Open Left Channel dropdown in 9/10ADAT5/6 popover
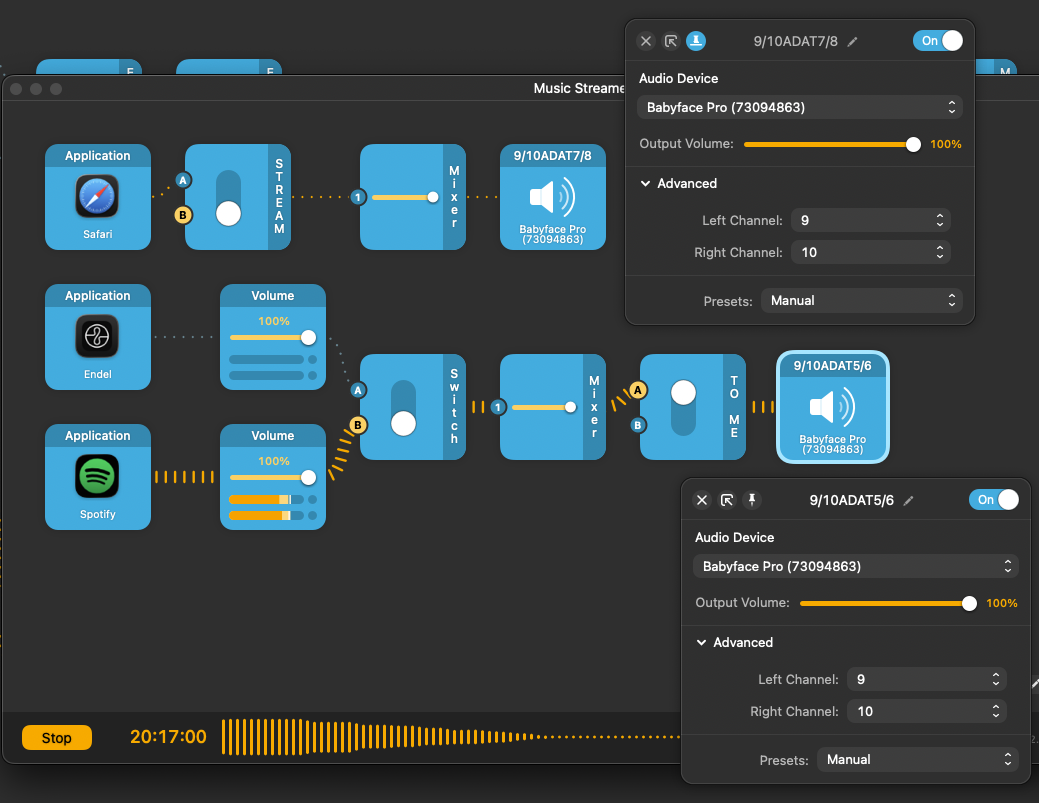This screenshot has width=1039, height=803. (927, 680)
